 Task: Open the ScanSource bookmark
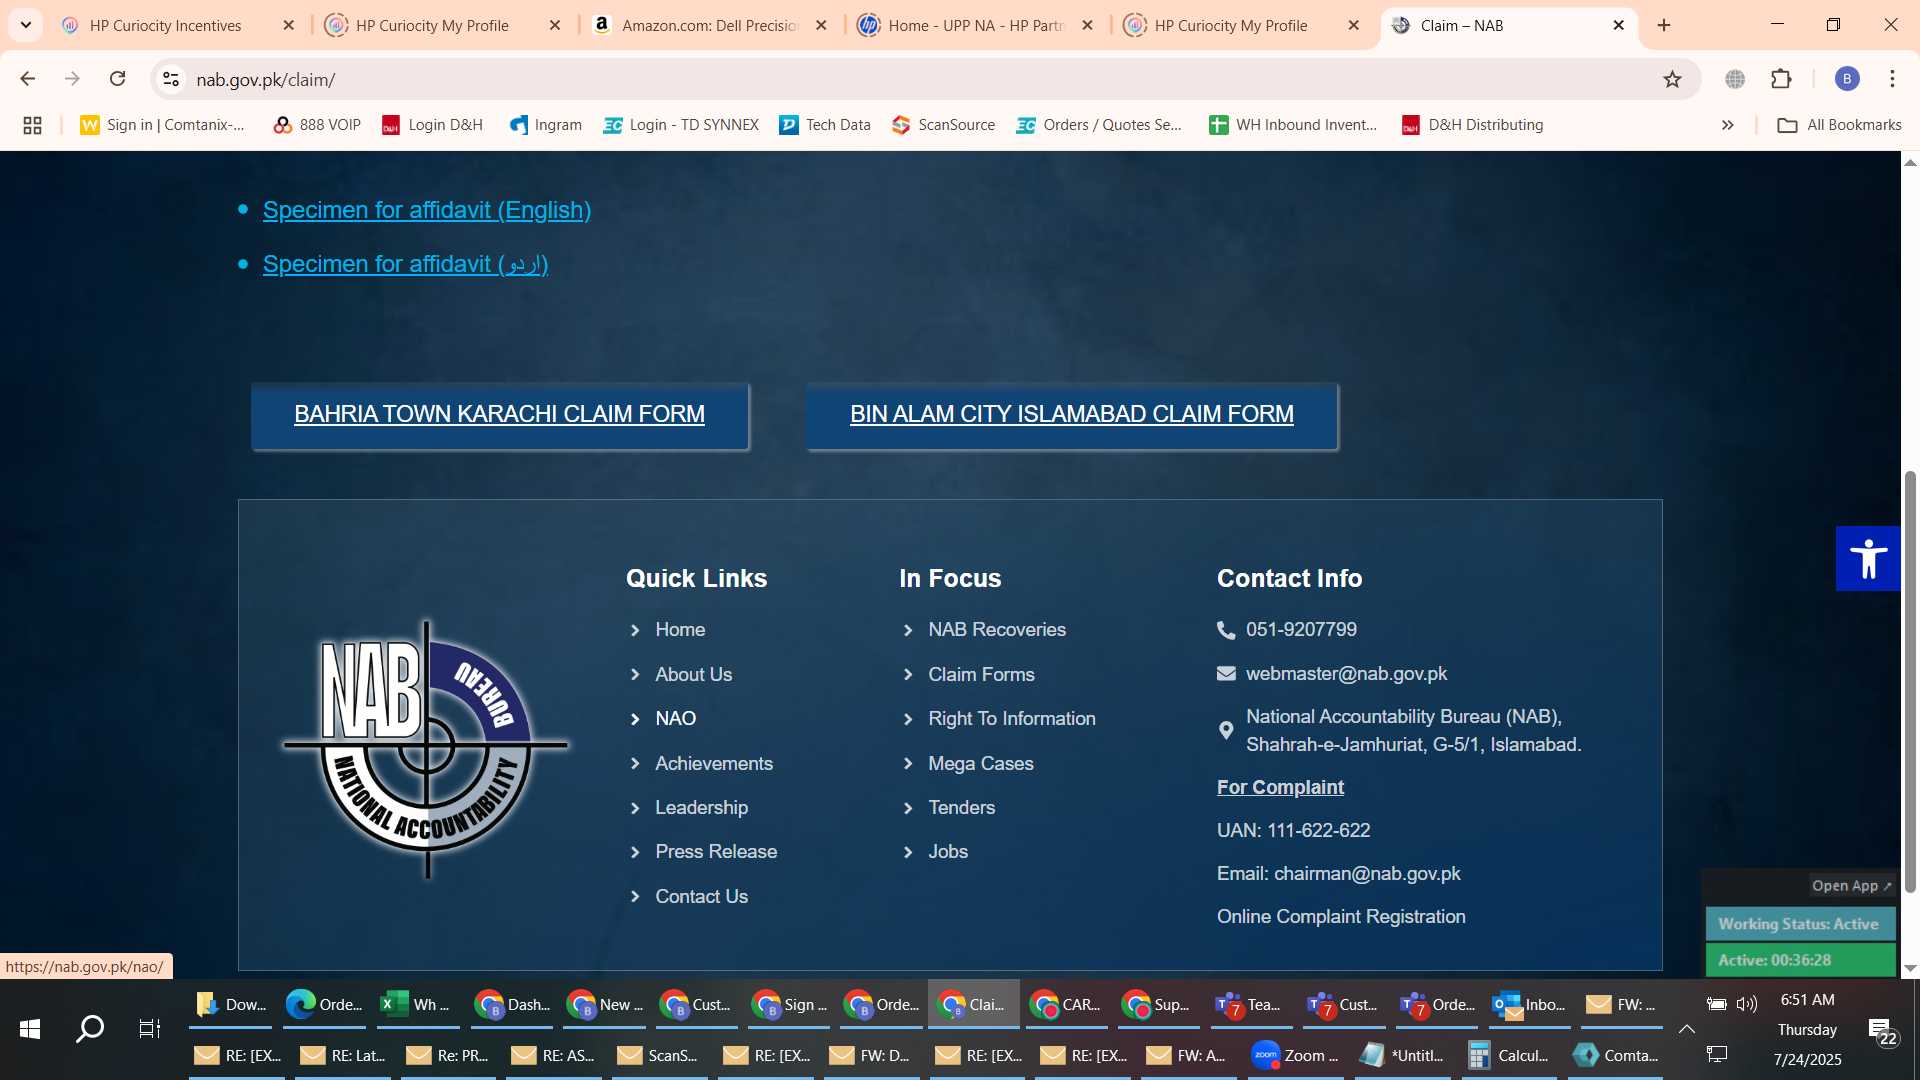pyautogui.click(x=943, y=125)
